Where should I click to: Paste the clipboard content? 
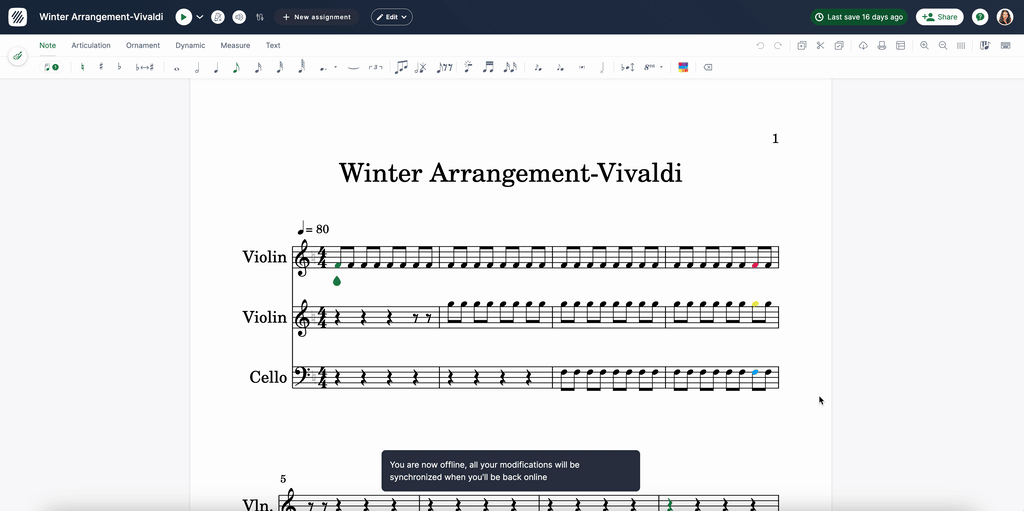coord(839,46)
